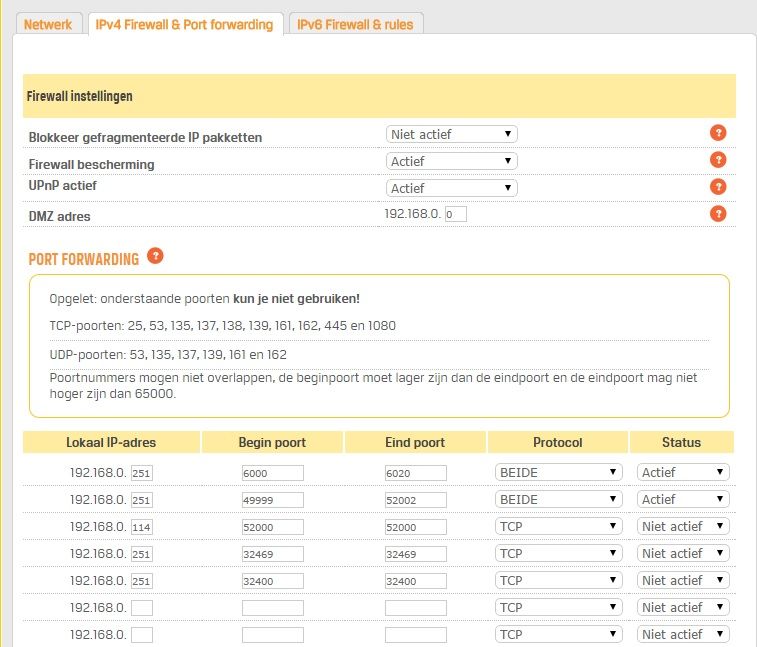Screen dimensions: 757x647
Task: Open UPnP actief dropdown
Action: pyautogui.click(x=451, y=188)
